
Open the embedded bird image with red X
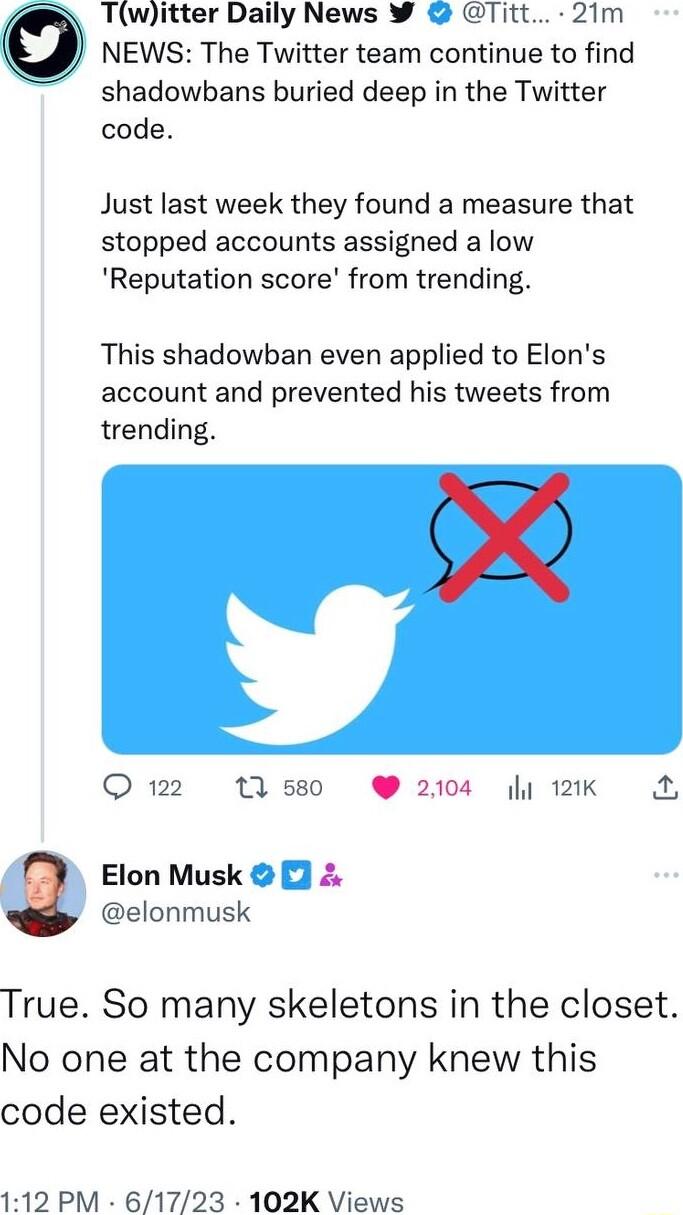point(390,607)
